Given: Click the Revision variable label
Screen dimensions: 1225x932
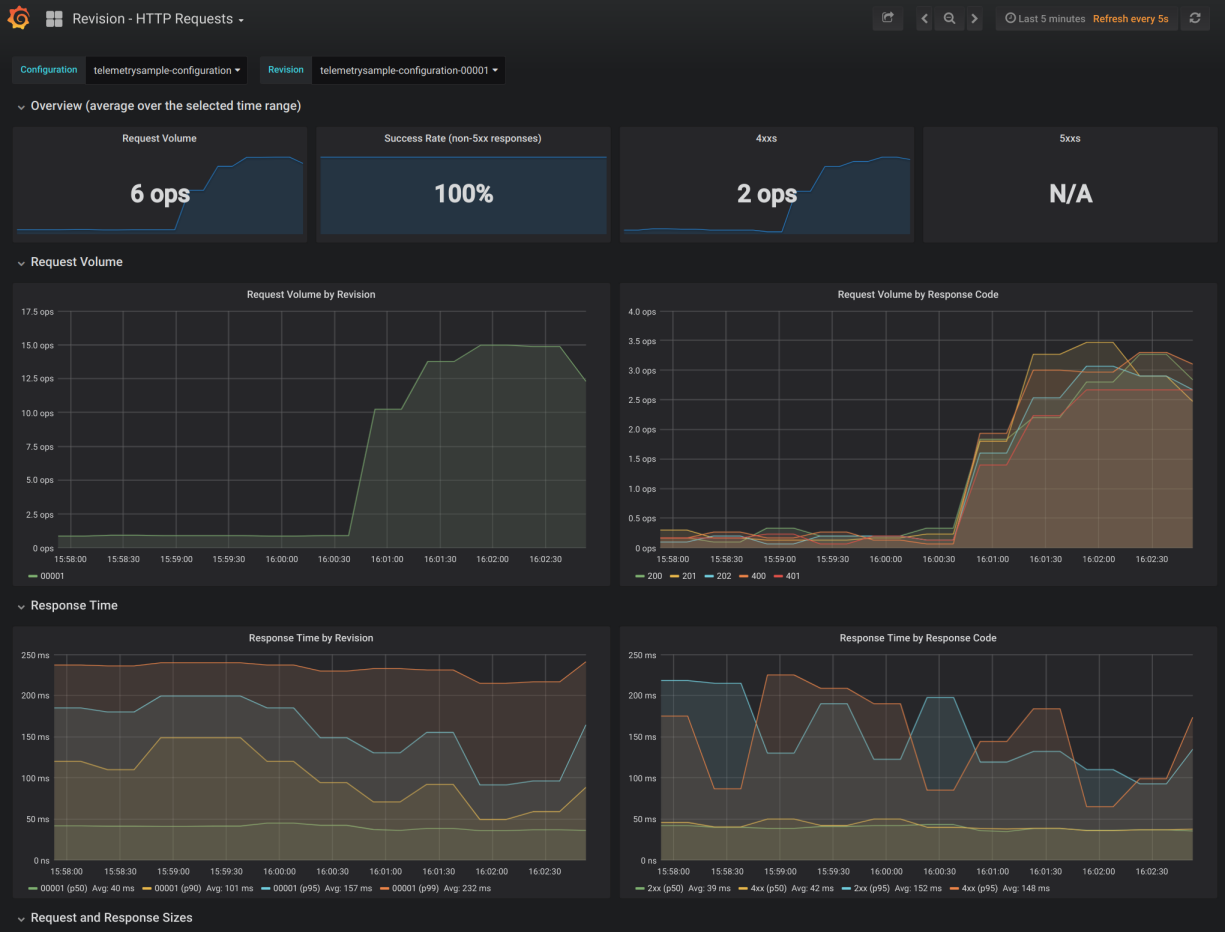Looking at the screenshot, I should [x=286, y=70].
